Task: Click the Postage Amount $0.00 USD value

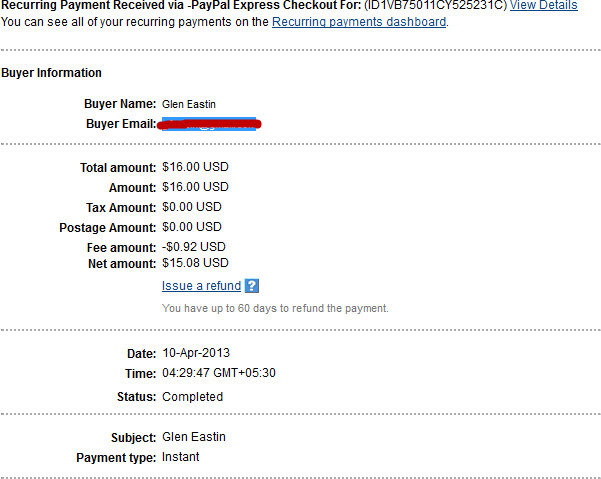Action: [192, 227]
